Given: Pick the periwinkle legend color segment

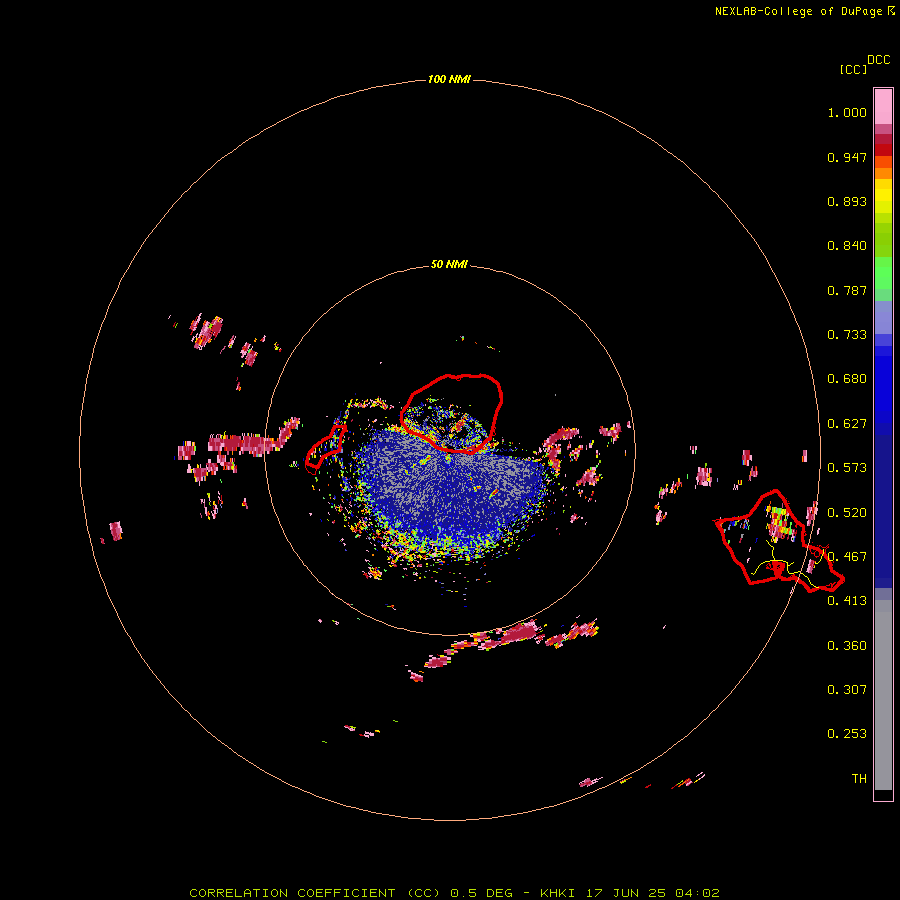Looking at the screenshot, I should click(883, 318).
